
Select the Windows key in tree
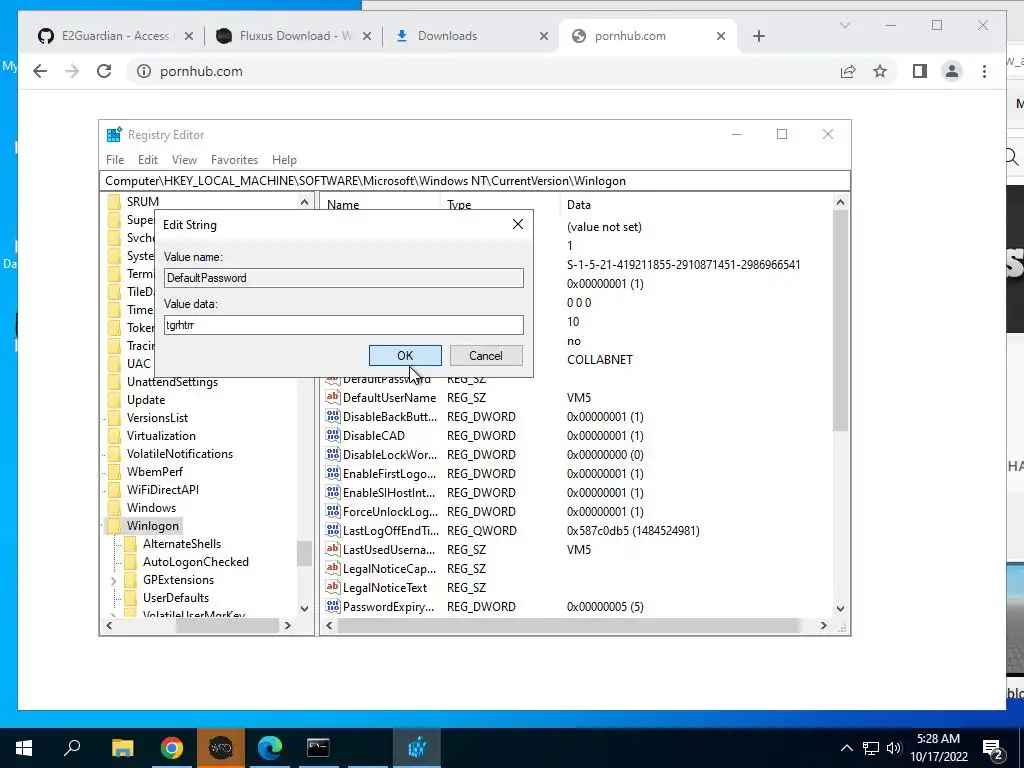pos(151,507)
